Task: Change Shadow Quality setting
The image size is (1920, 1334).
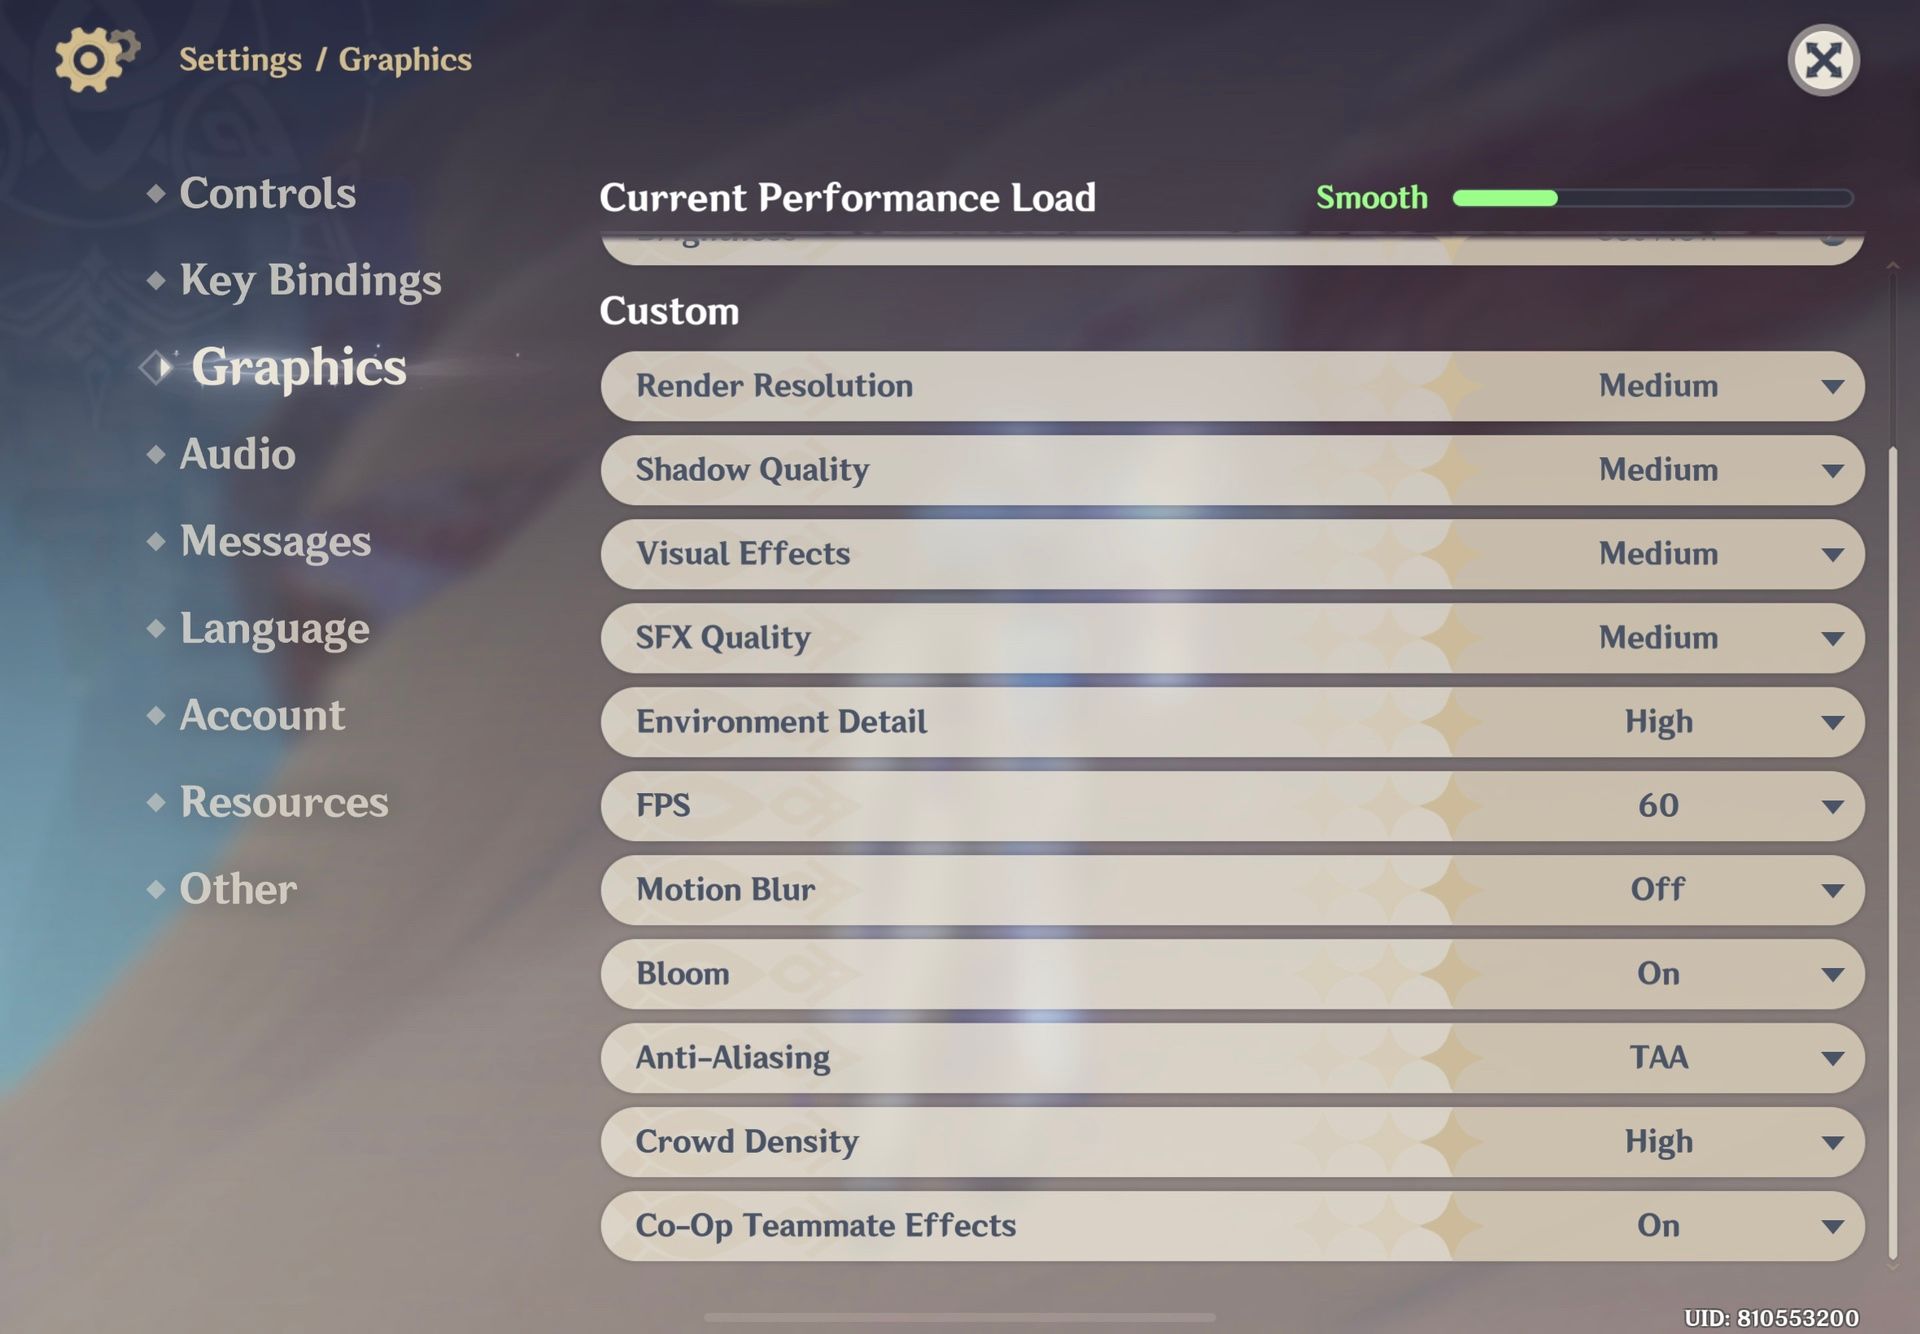Action: 1835,470
